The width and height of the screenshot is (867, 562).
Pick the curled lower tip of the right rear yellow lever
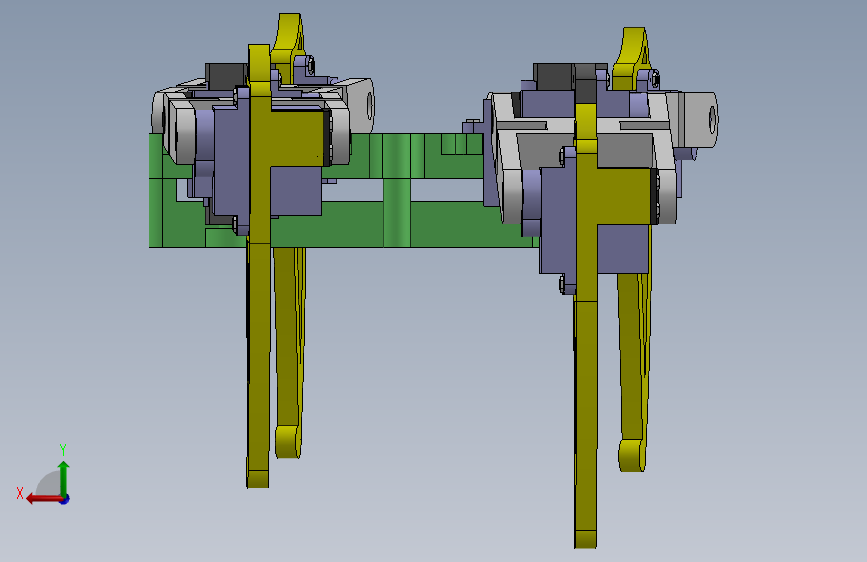pyautogui.click(x=632, y=455)
